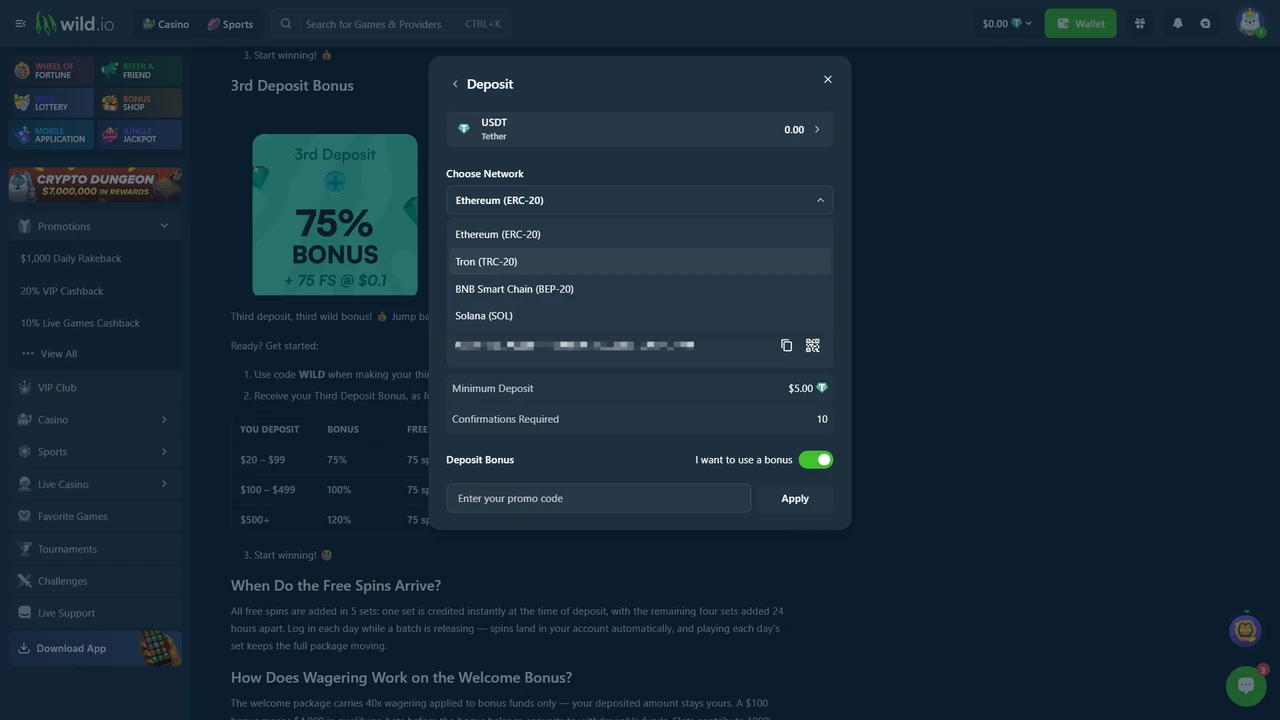Focus the Search for Games & Providers box

pos(392,24)
